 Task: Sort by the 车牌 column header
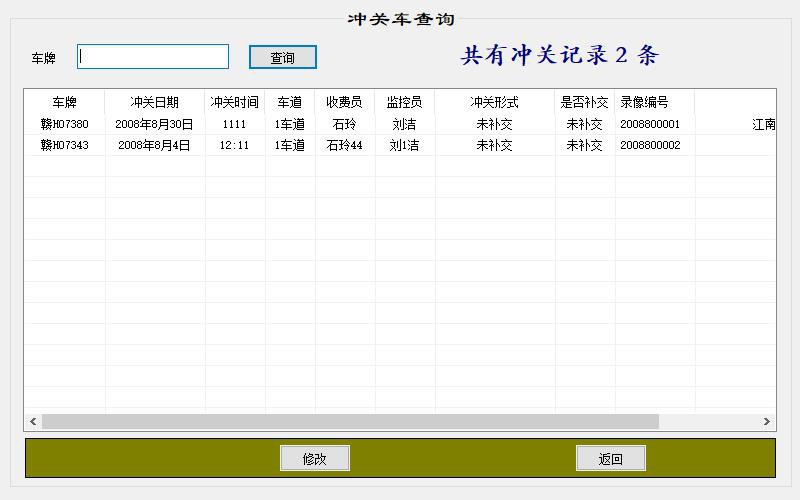click(64, 102)
